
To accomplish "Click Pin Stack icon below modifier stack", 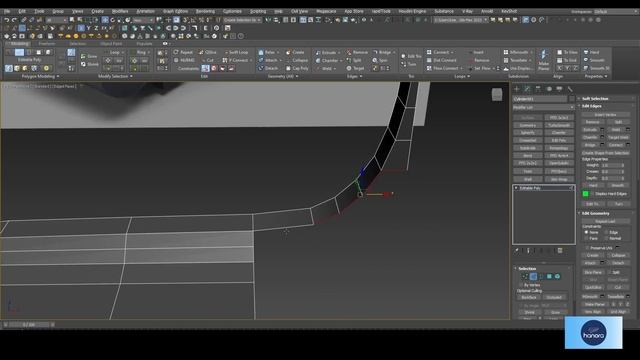I will (x=517, y=251).
